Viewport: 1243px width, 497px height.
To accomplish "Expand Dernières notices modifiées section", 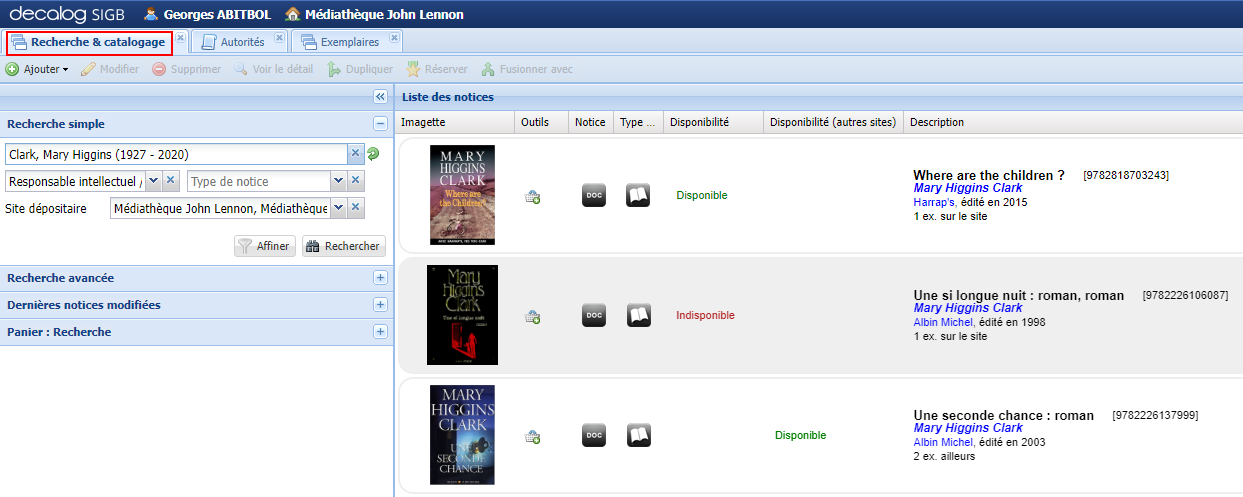I will (380, 305).
